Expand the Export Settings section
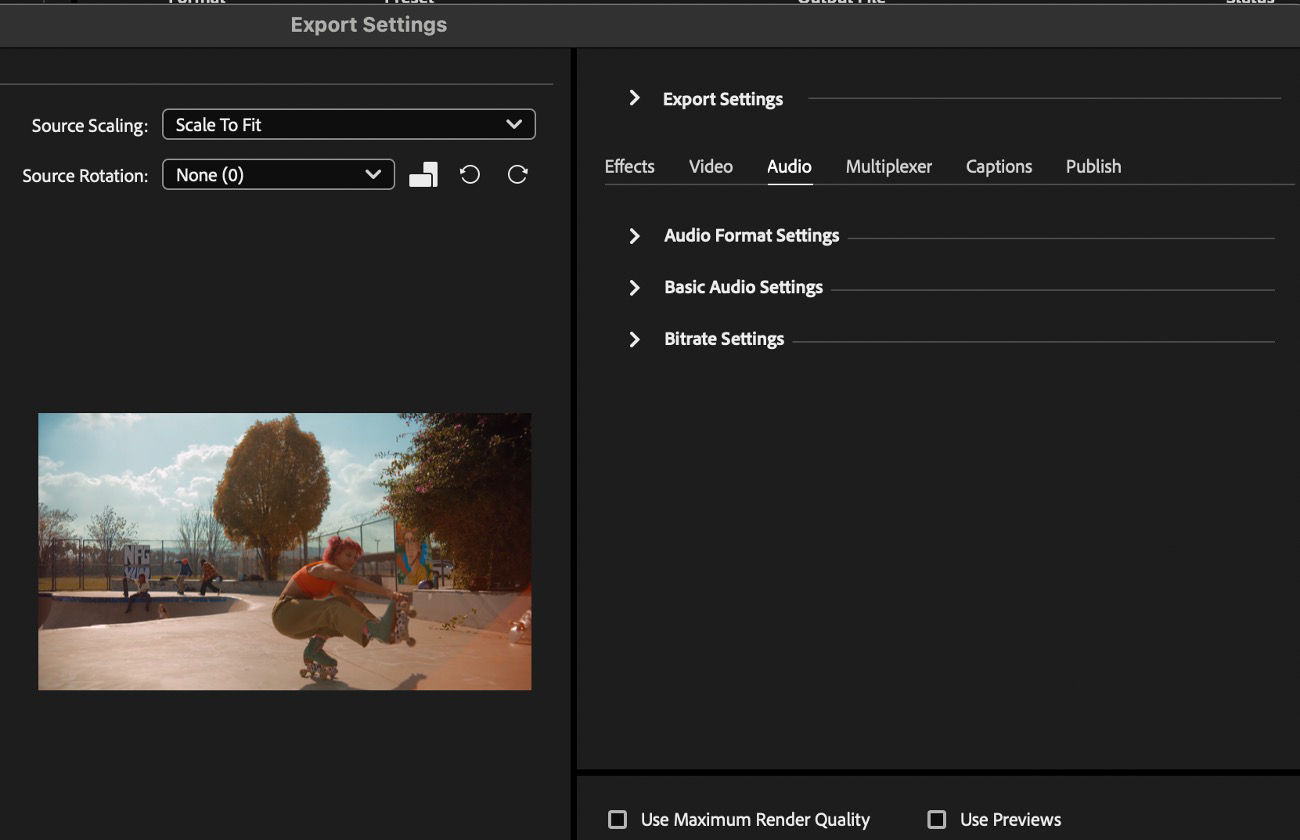 (x=634, y=98)
